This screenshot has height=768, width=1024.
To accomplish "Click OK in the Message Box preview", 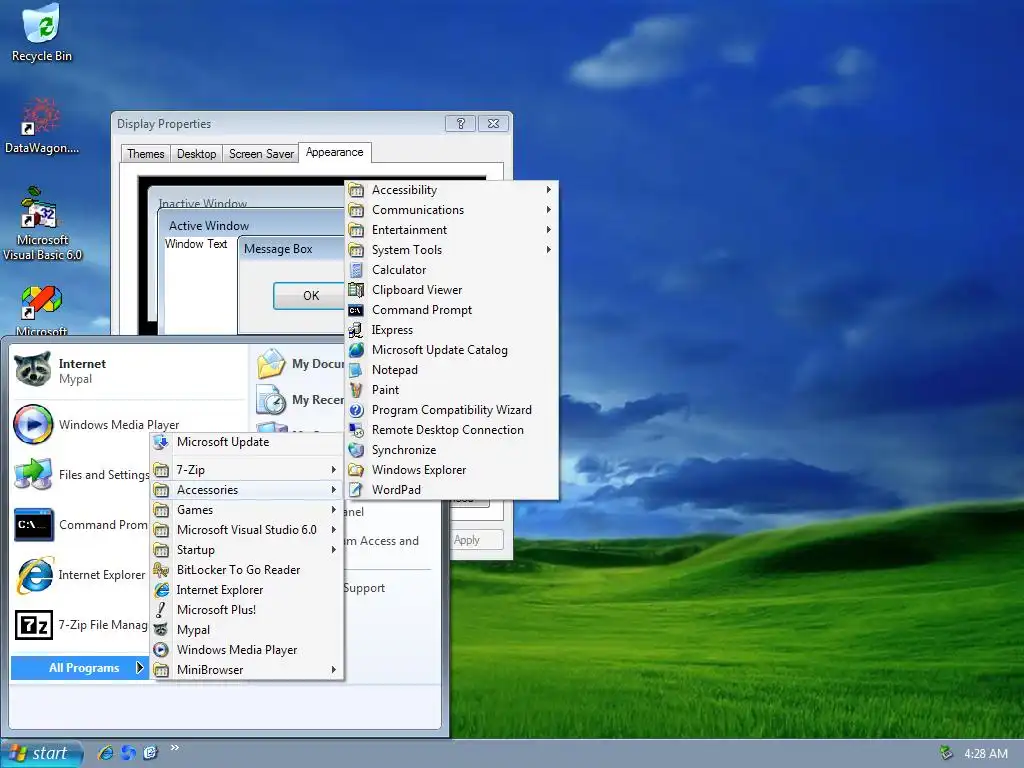I will (x=310, y=296).
